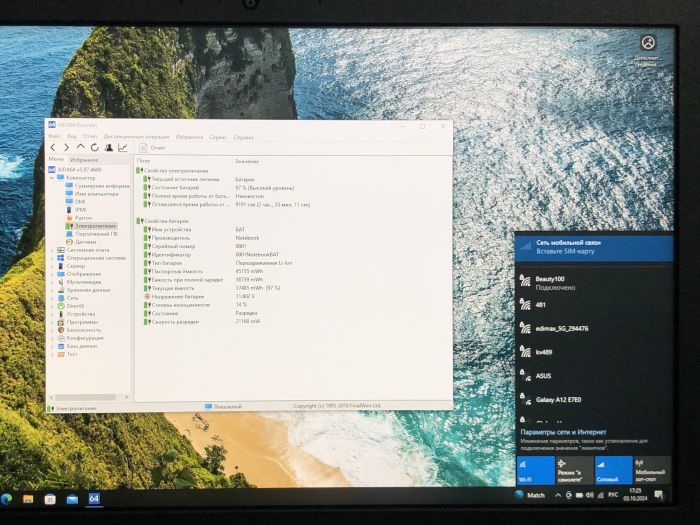700x525 pixels.
Task: Click the Refresh icon in AIDA64 toolbar
Action: pos(94,147)
